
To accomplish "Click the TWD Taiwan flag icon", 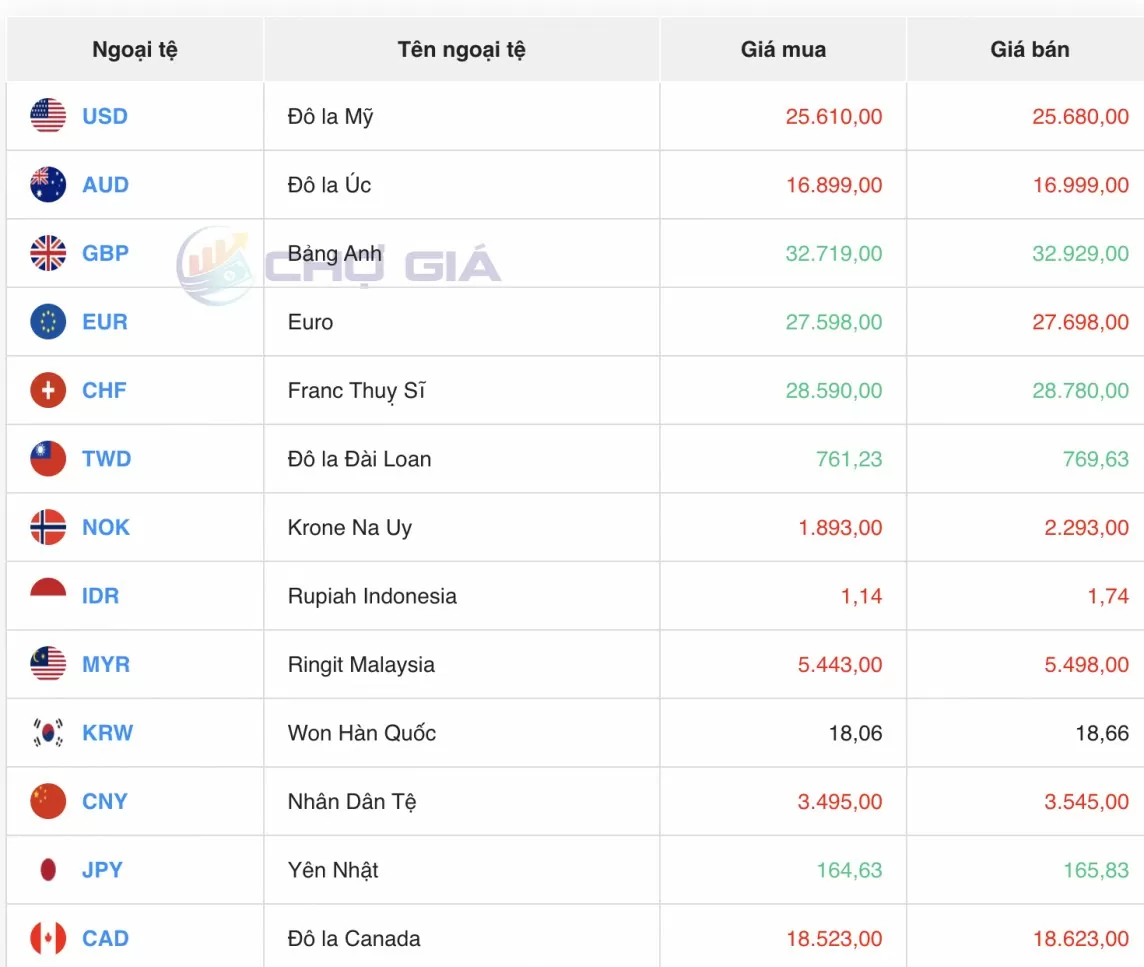I will pyautogui.click(x=47, y=459).
